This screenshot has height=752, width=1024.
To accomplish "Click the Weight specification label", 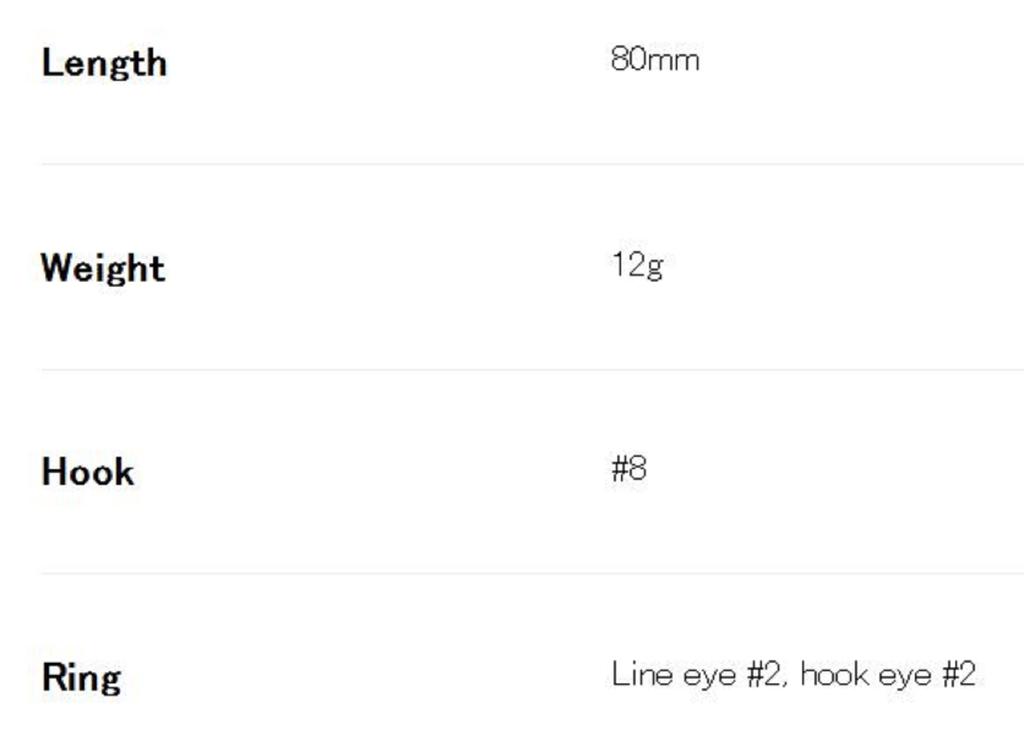I will [x=103, y=268].
